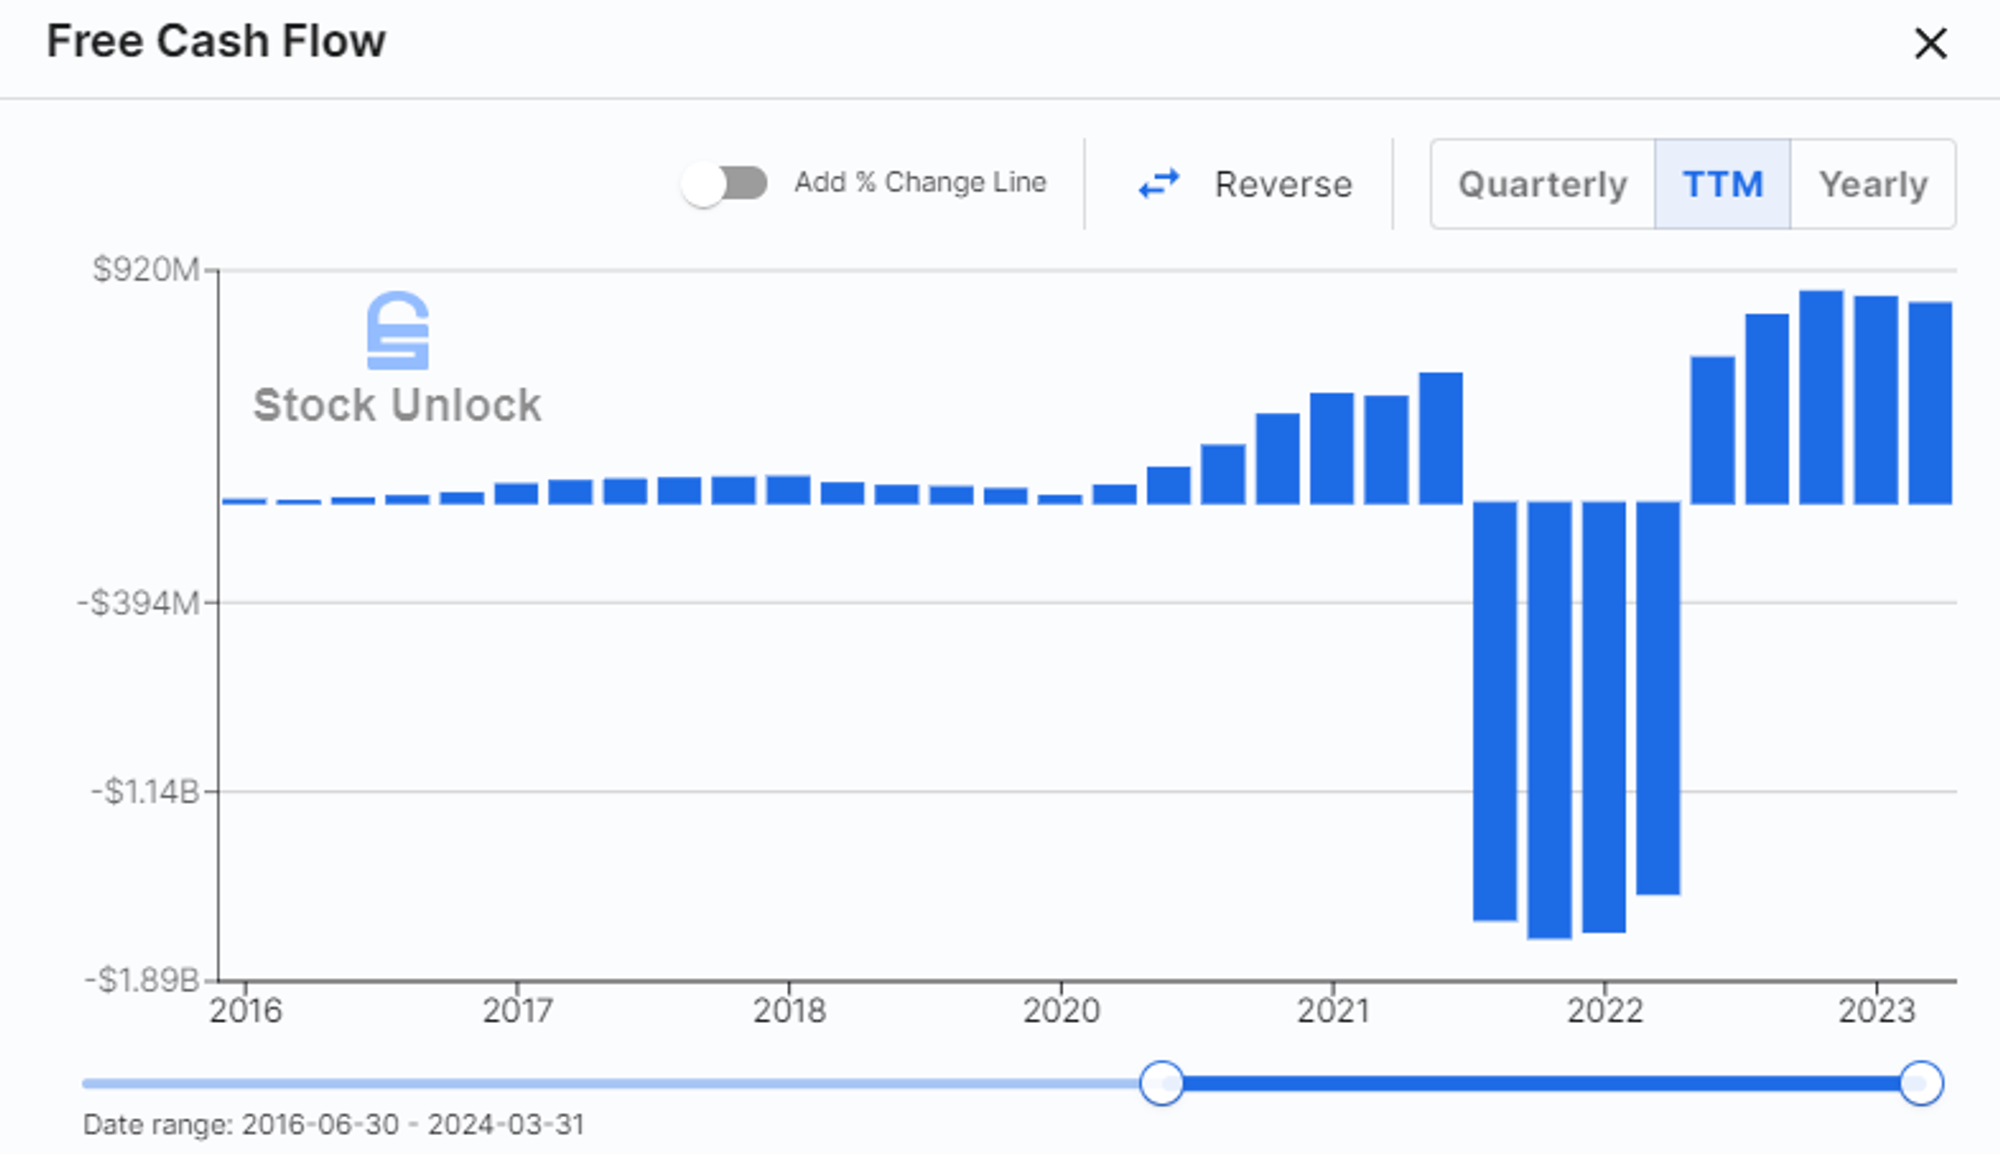Enable the Add % Change Line toggle
Image resolution: width=2000 pixels, height=1154 pixels.
pyautogui.click(x=724, y=184)
